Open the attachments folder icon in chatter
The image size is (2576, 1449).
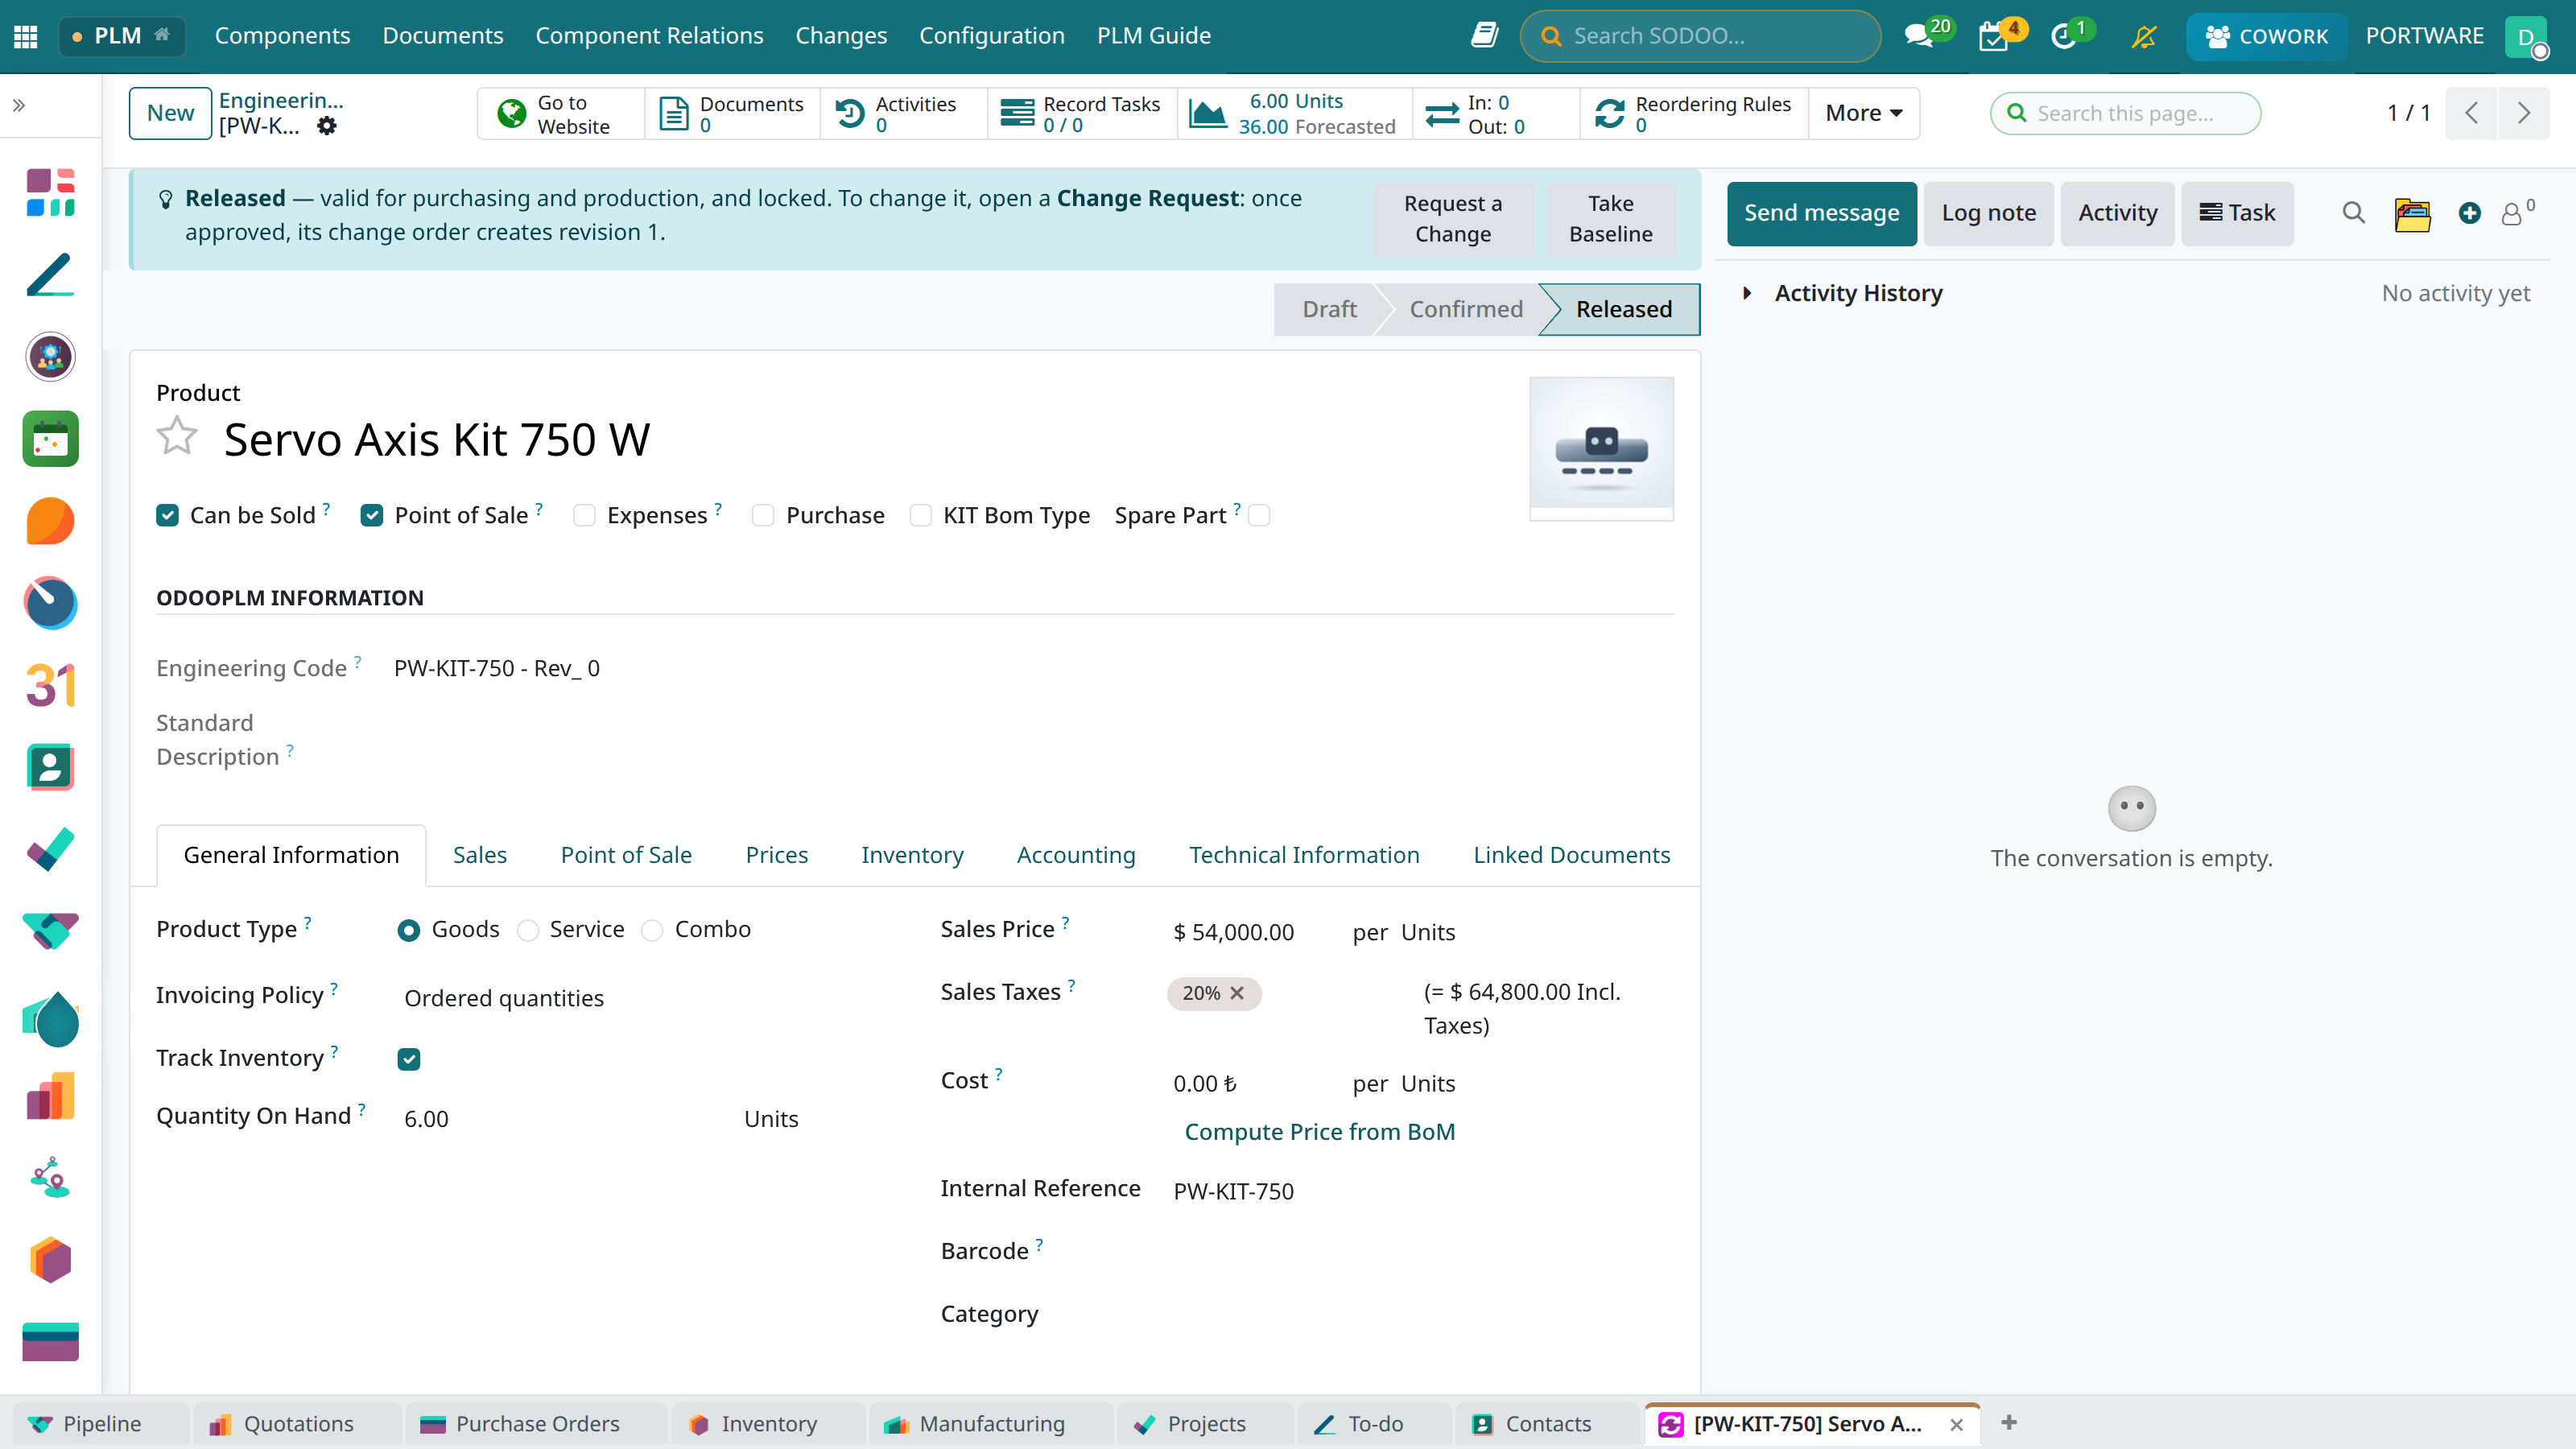click(x=2412, y=213)
